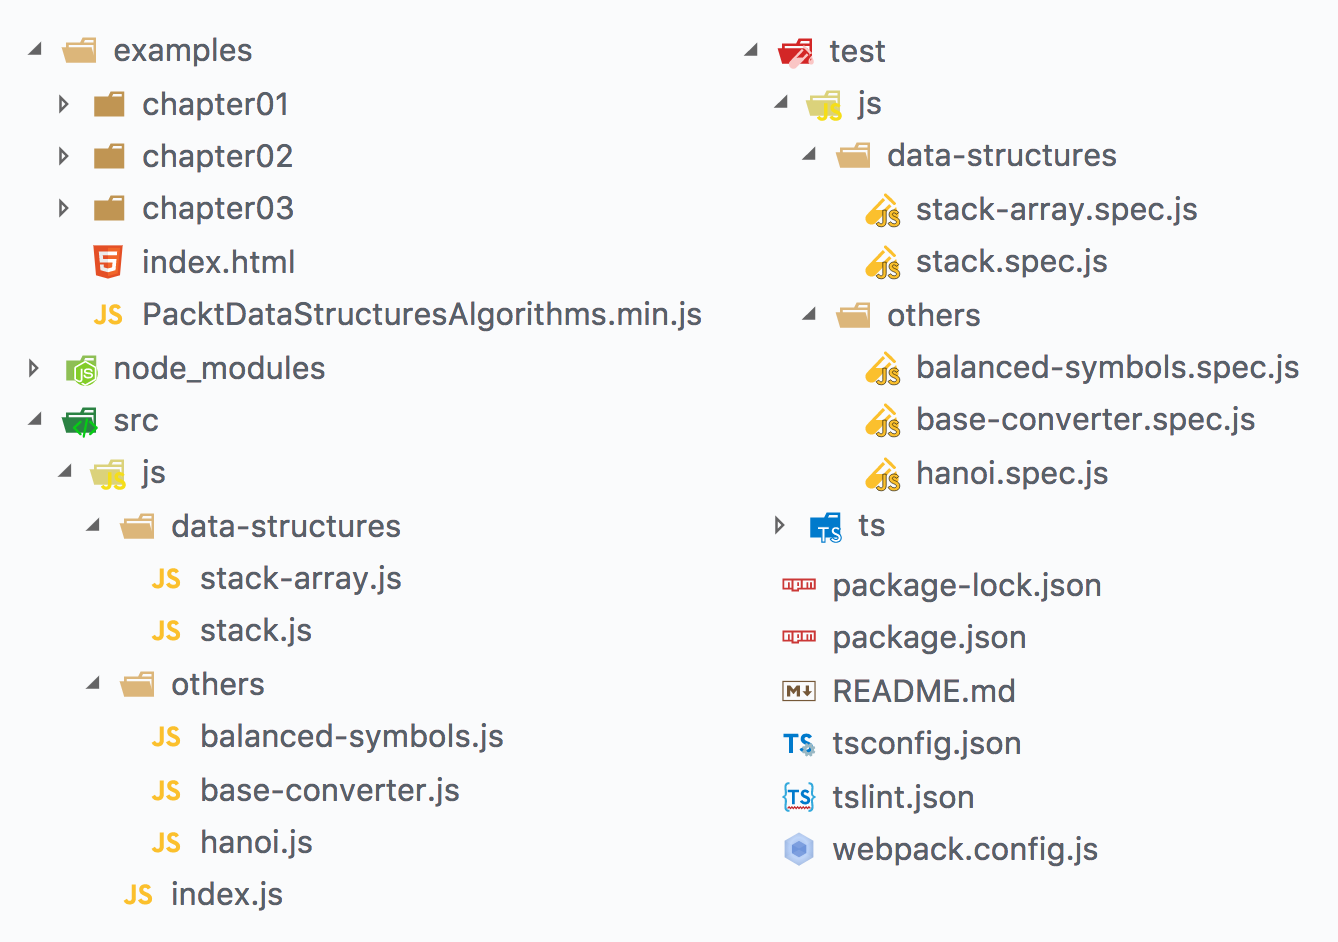Click the tsconfig.json TS icon
The height and width of the screenshot is (942, 1338).
799,744
